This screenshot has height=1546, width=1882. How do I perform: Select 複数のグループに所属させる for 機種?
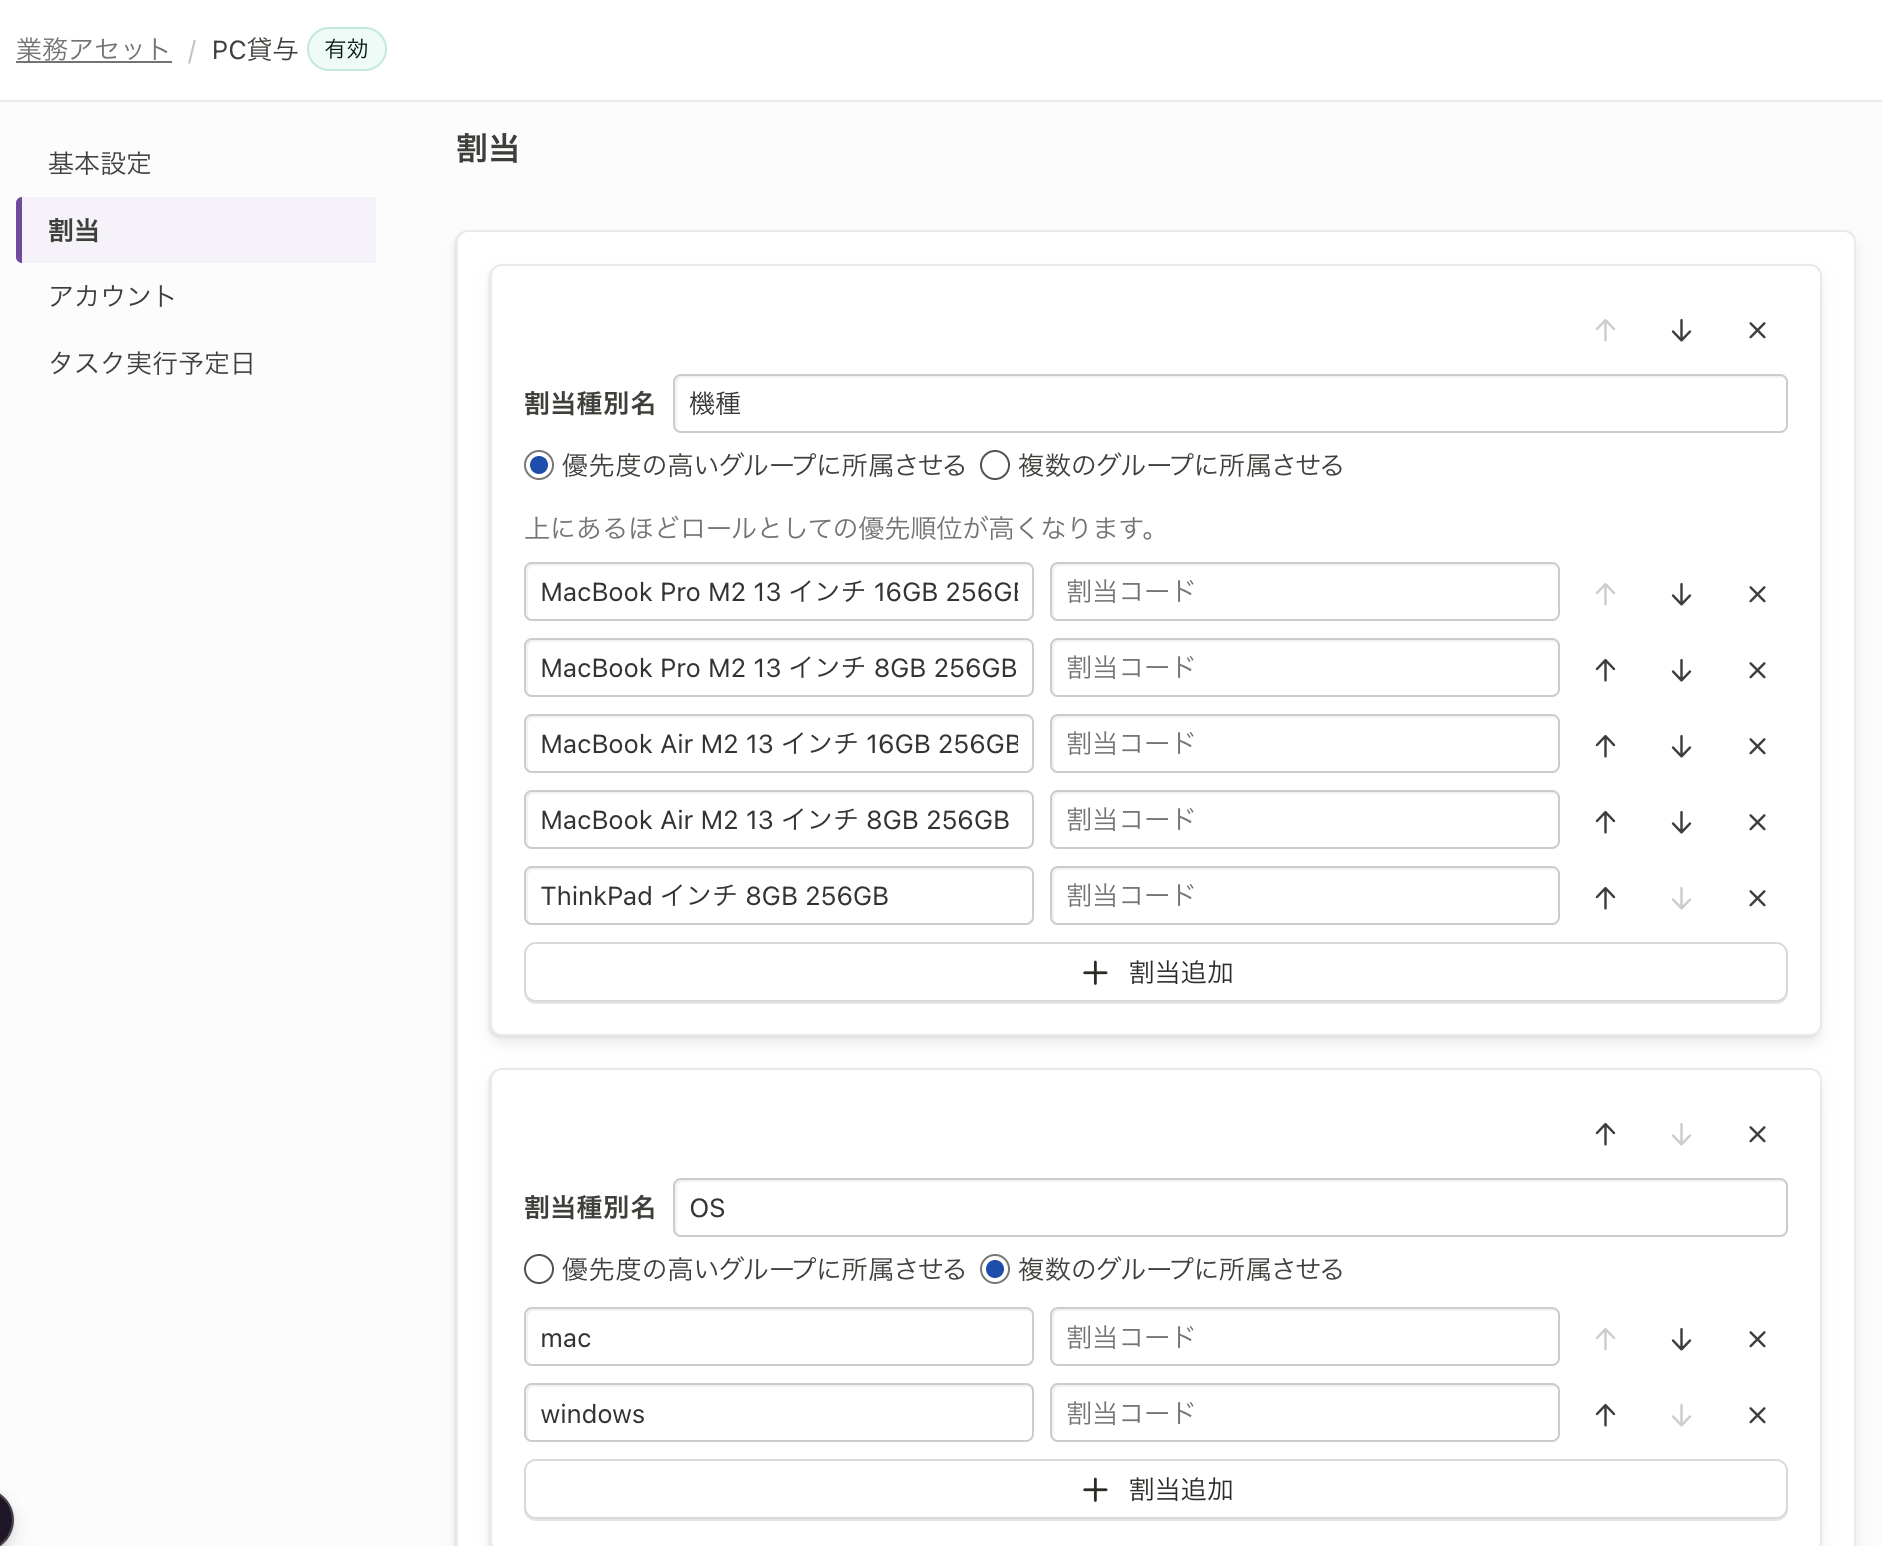click(995, 466)
